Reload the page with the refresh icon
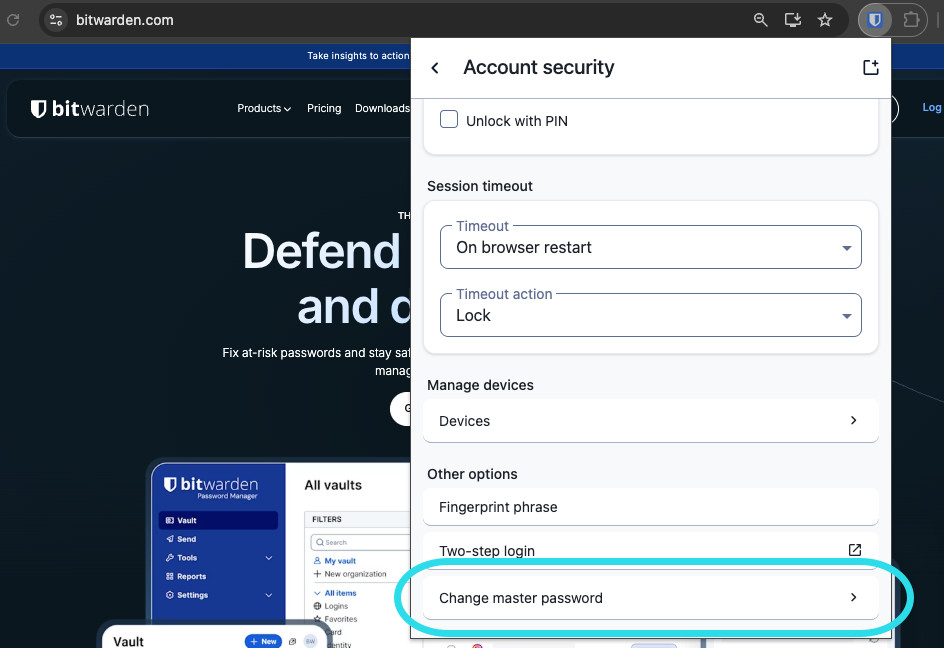944x648 pixels. pyautogui.click(x=13, y=20)
